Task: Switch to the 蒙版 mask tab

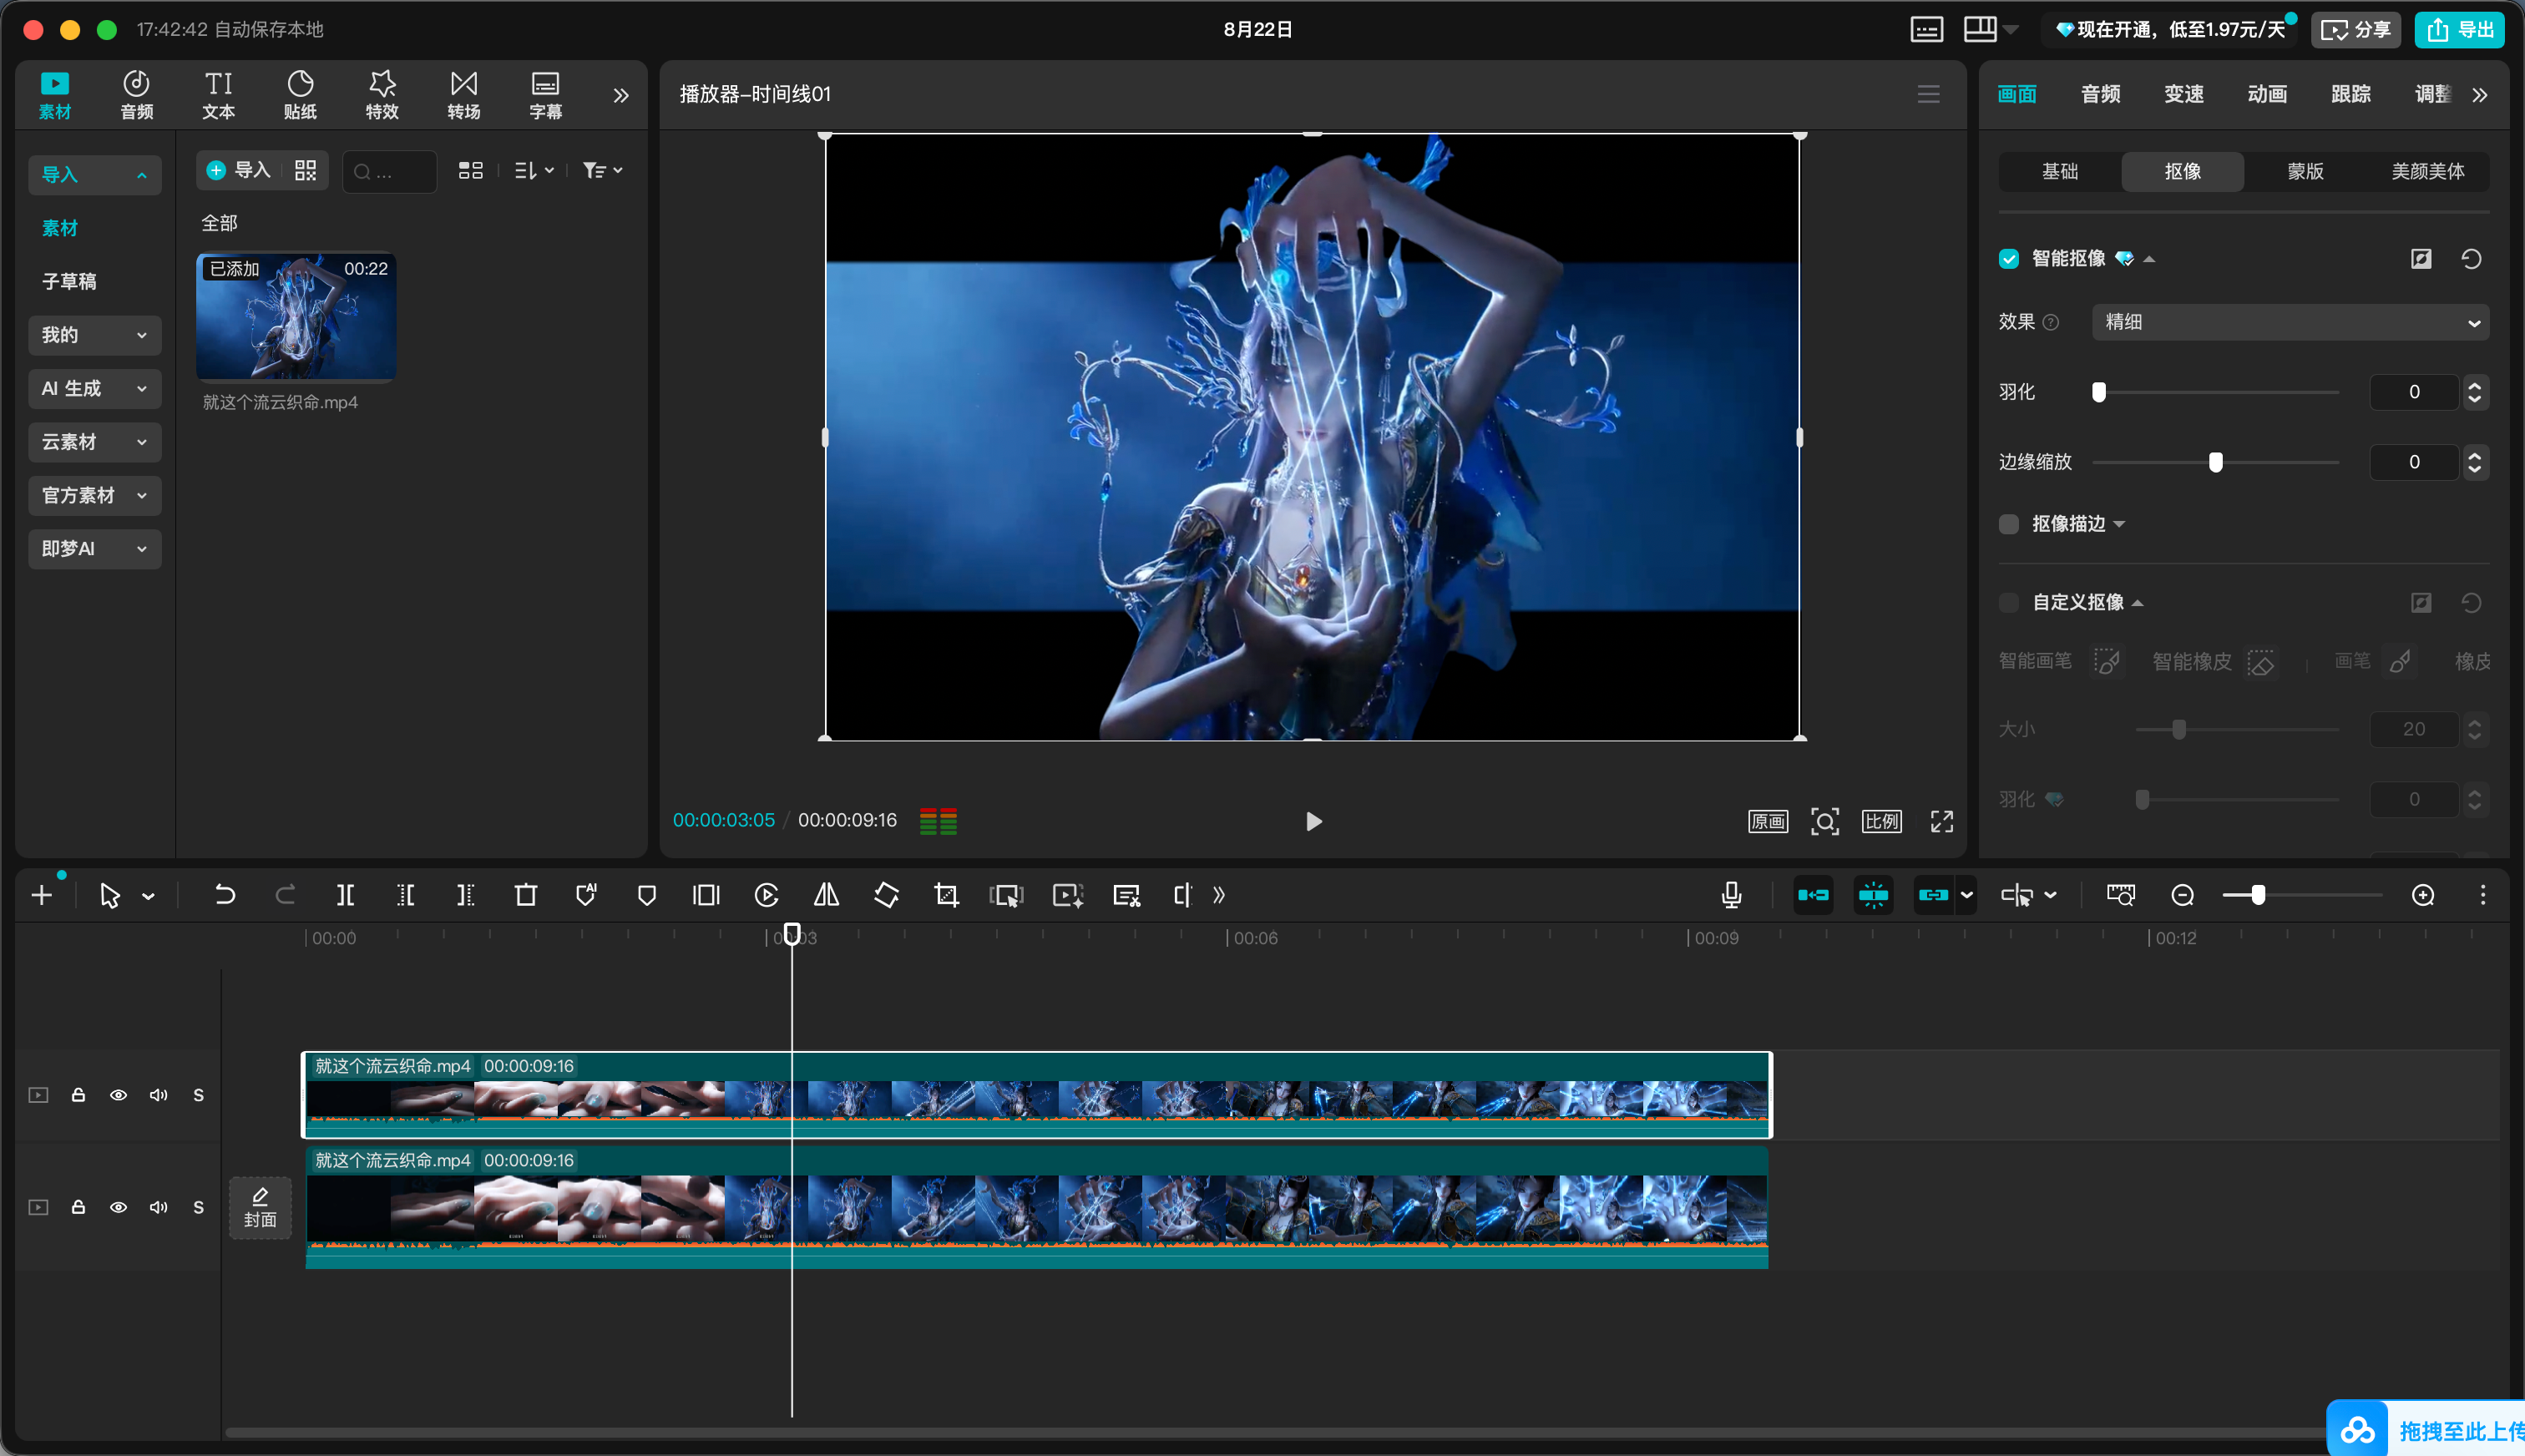Action: coord(2306,171)
